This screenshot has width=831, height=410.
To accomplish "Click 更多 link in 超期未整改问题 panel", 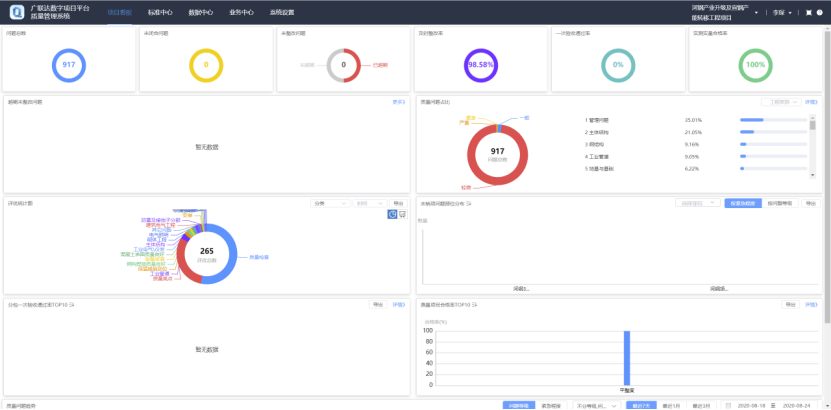I will (x=398, y=102).
